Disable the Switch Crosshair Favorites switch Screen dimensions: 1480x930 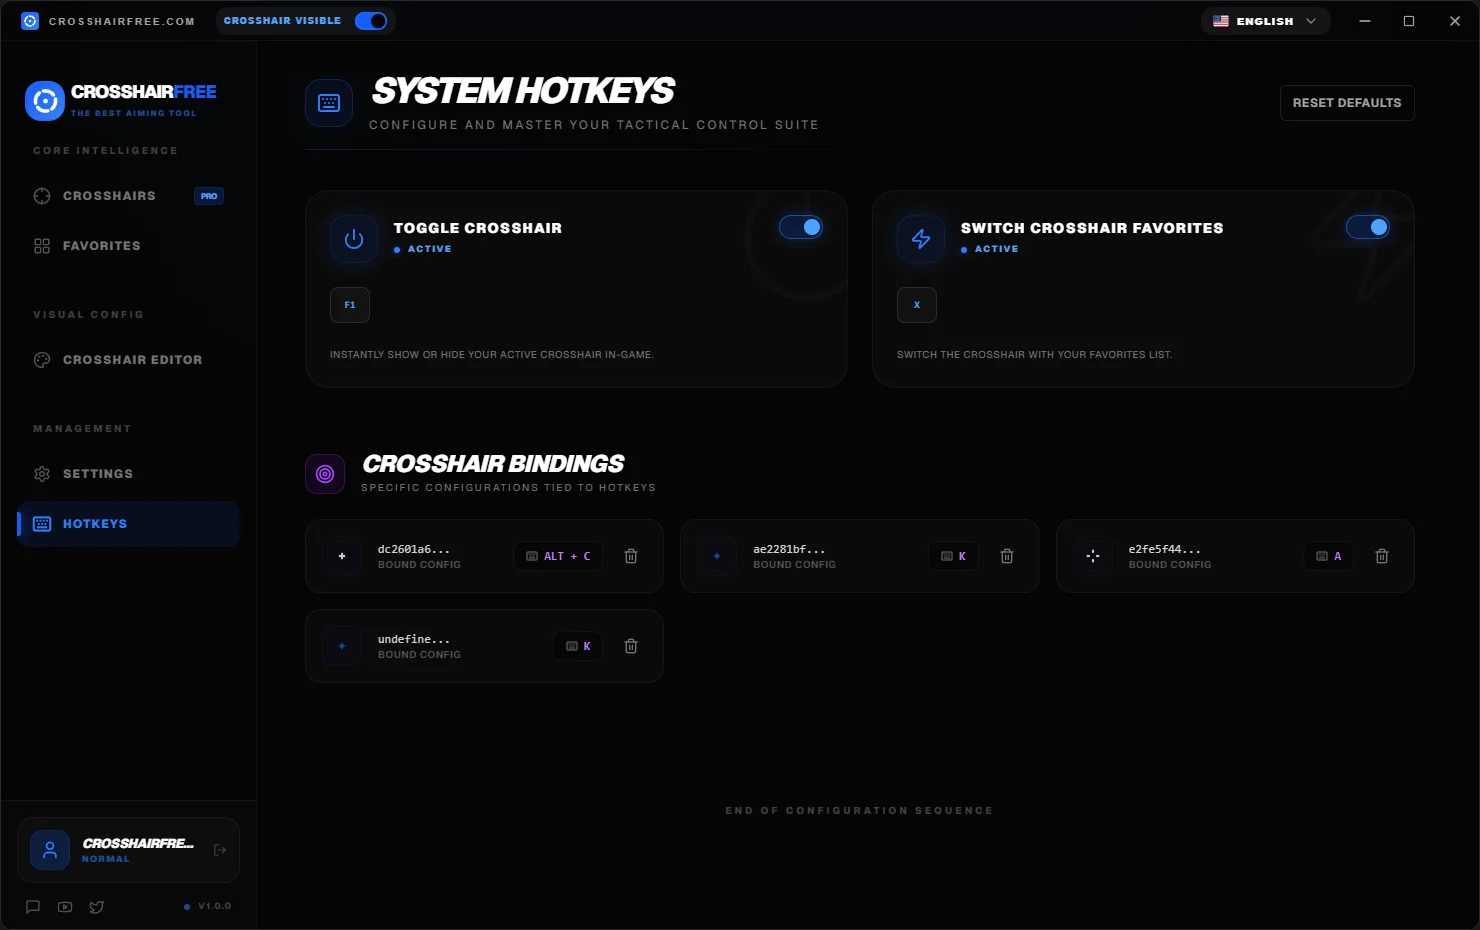(1368, 227)
